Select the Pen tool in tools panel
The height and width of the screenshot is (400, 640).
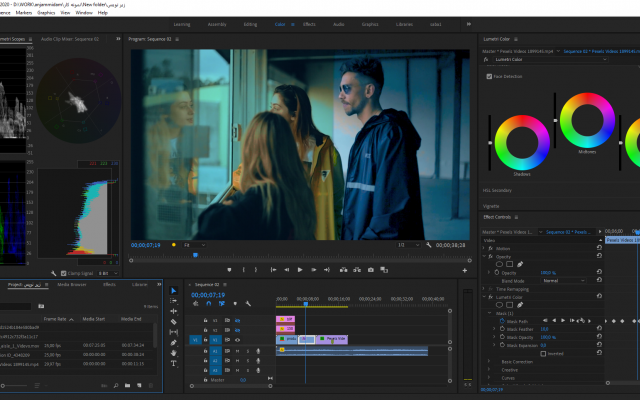tap(173, 343)
